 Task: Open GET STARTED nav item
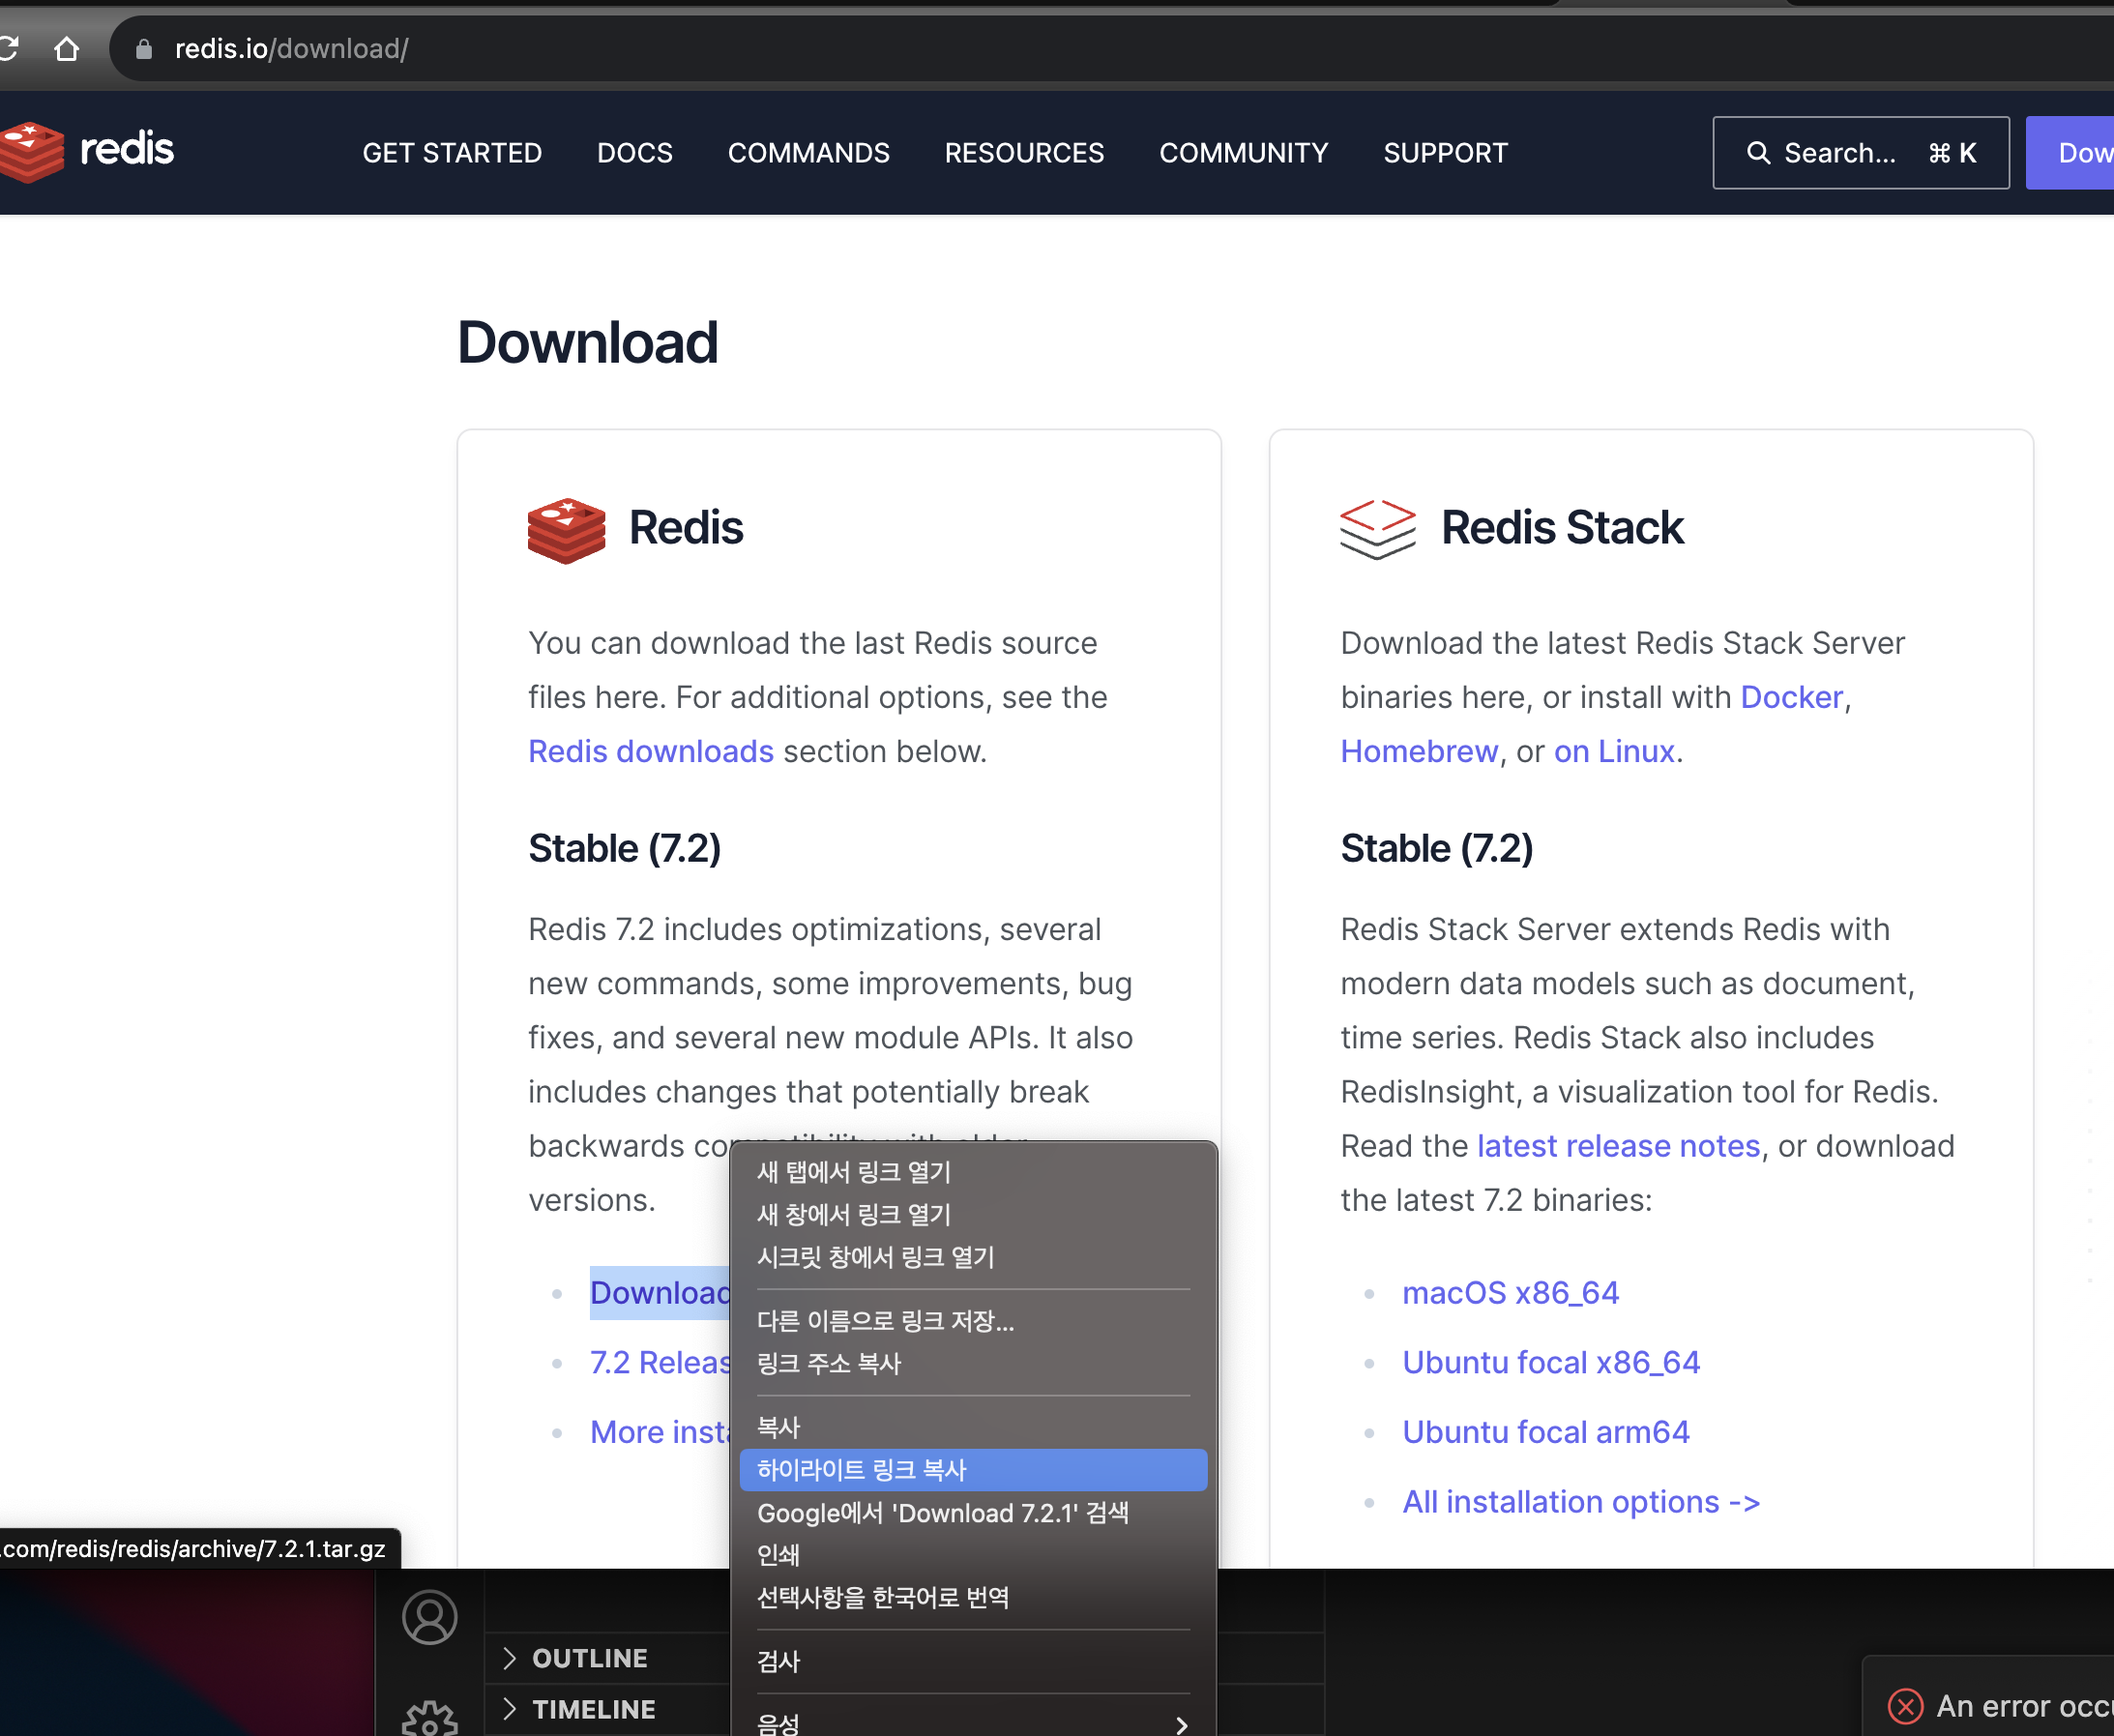[x=452, y=153]
